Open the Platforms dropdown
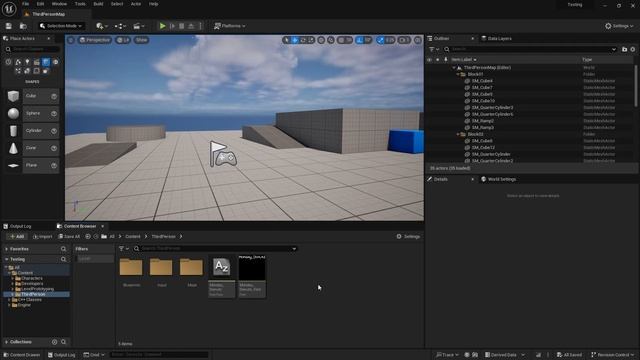The image size is (640, 360). pos(229,26)
